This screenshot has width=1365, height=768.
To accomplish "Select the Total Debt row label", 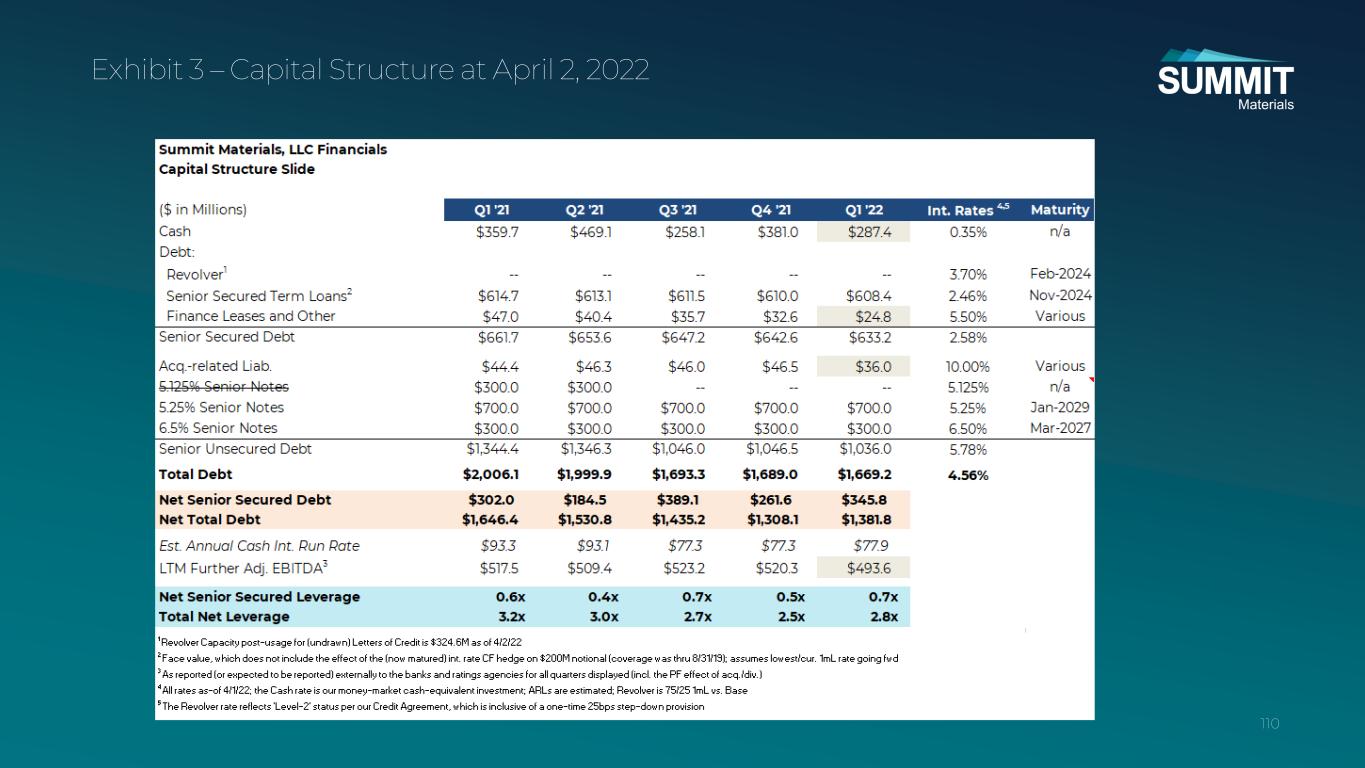I will pyautogui.click(x=196, y=474).
